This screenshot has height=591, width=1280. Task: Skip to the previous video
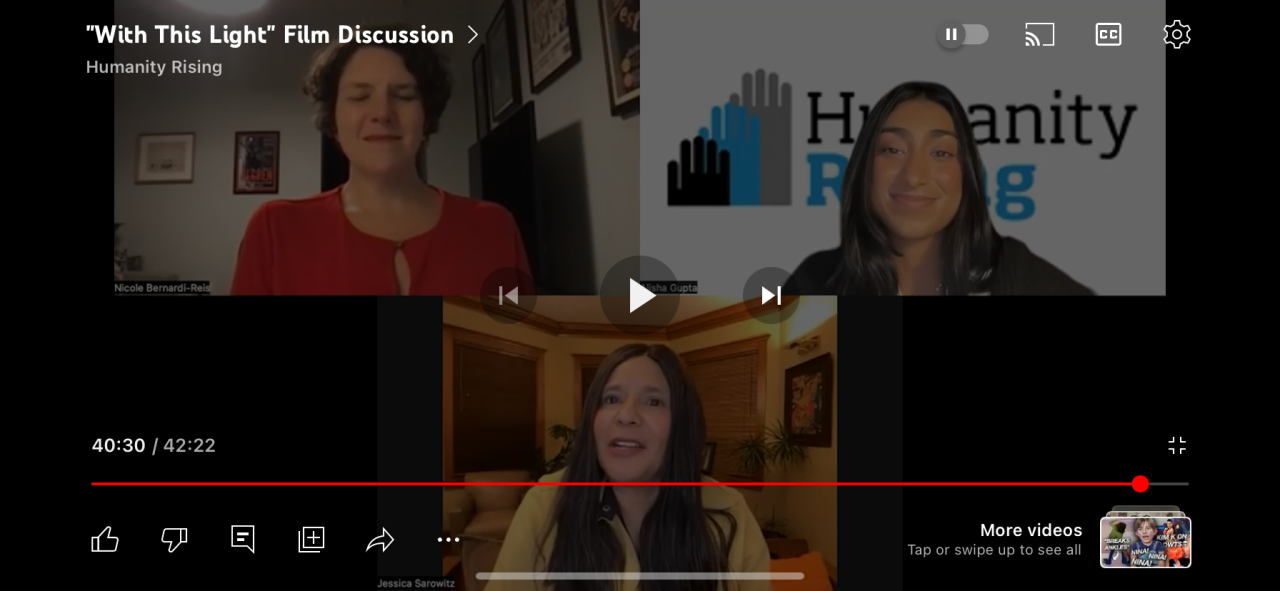(508, 295)
